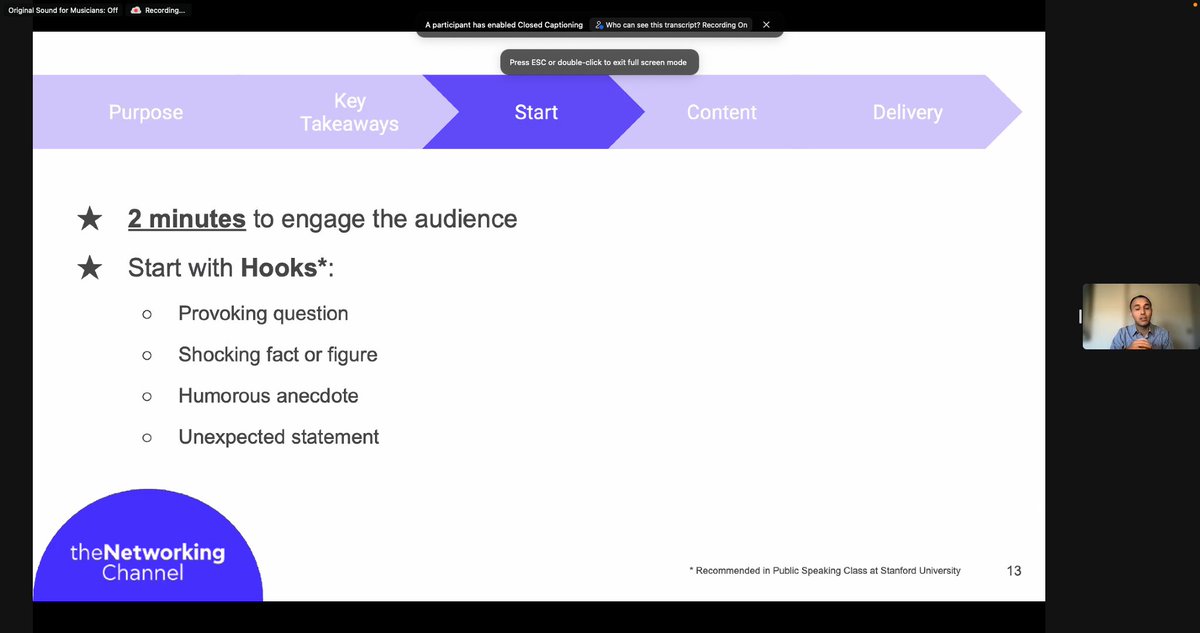Click the handle bar beside speaker video
The image size is (1200, 633).
pos(1079,316)
